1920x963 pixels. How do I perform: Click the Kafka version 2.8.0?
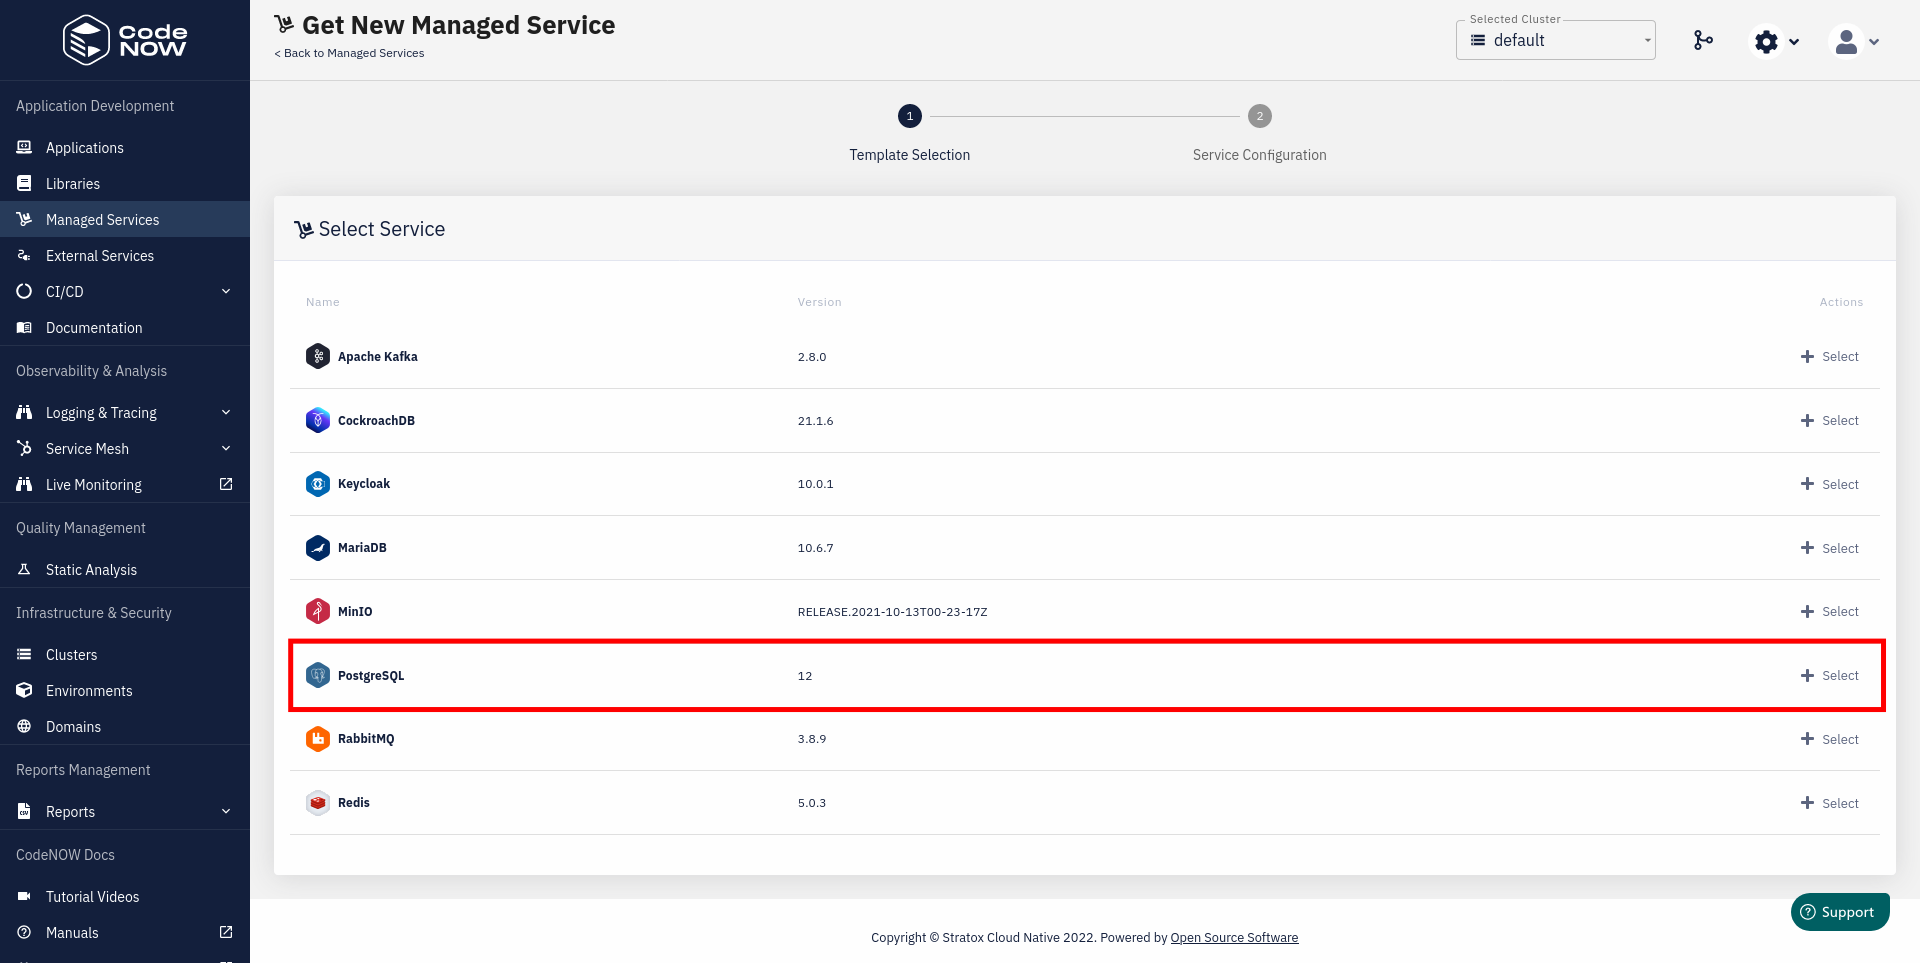coord(812,357)
